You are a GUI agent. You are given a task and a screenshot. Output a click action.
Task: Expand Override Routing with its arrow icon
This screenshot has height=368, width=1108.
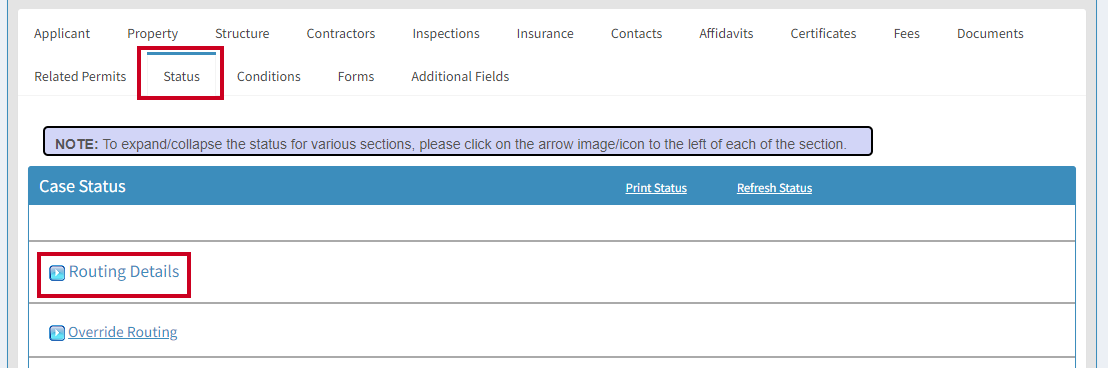click(x=57, y=333)
